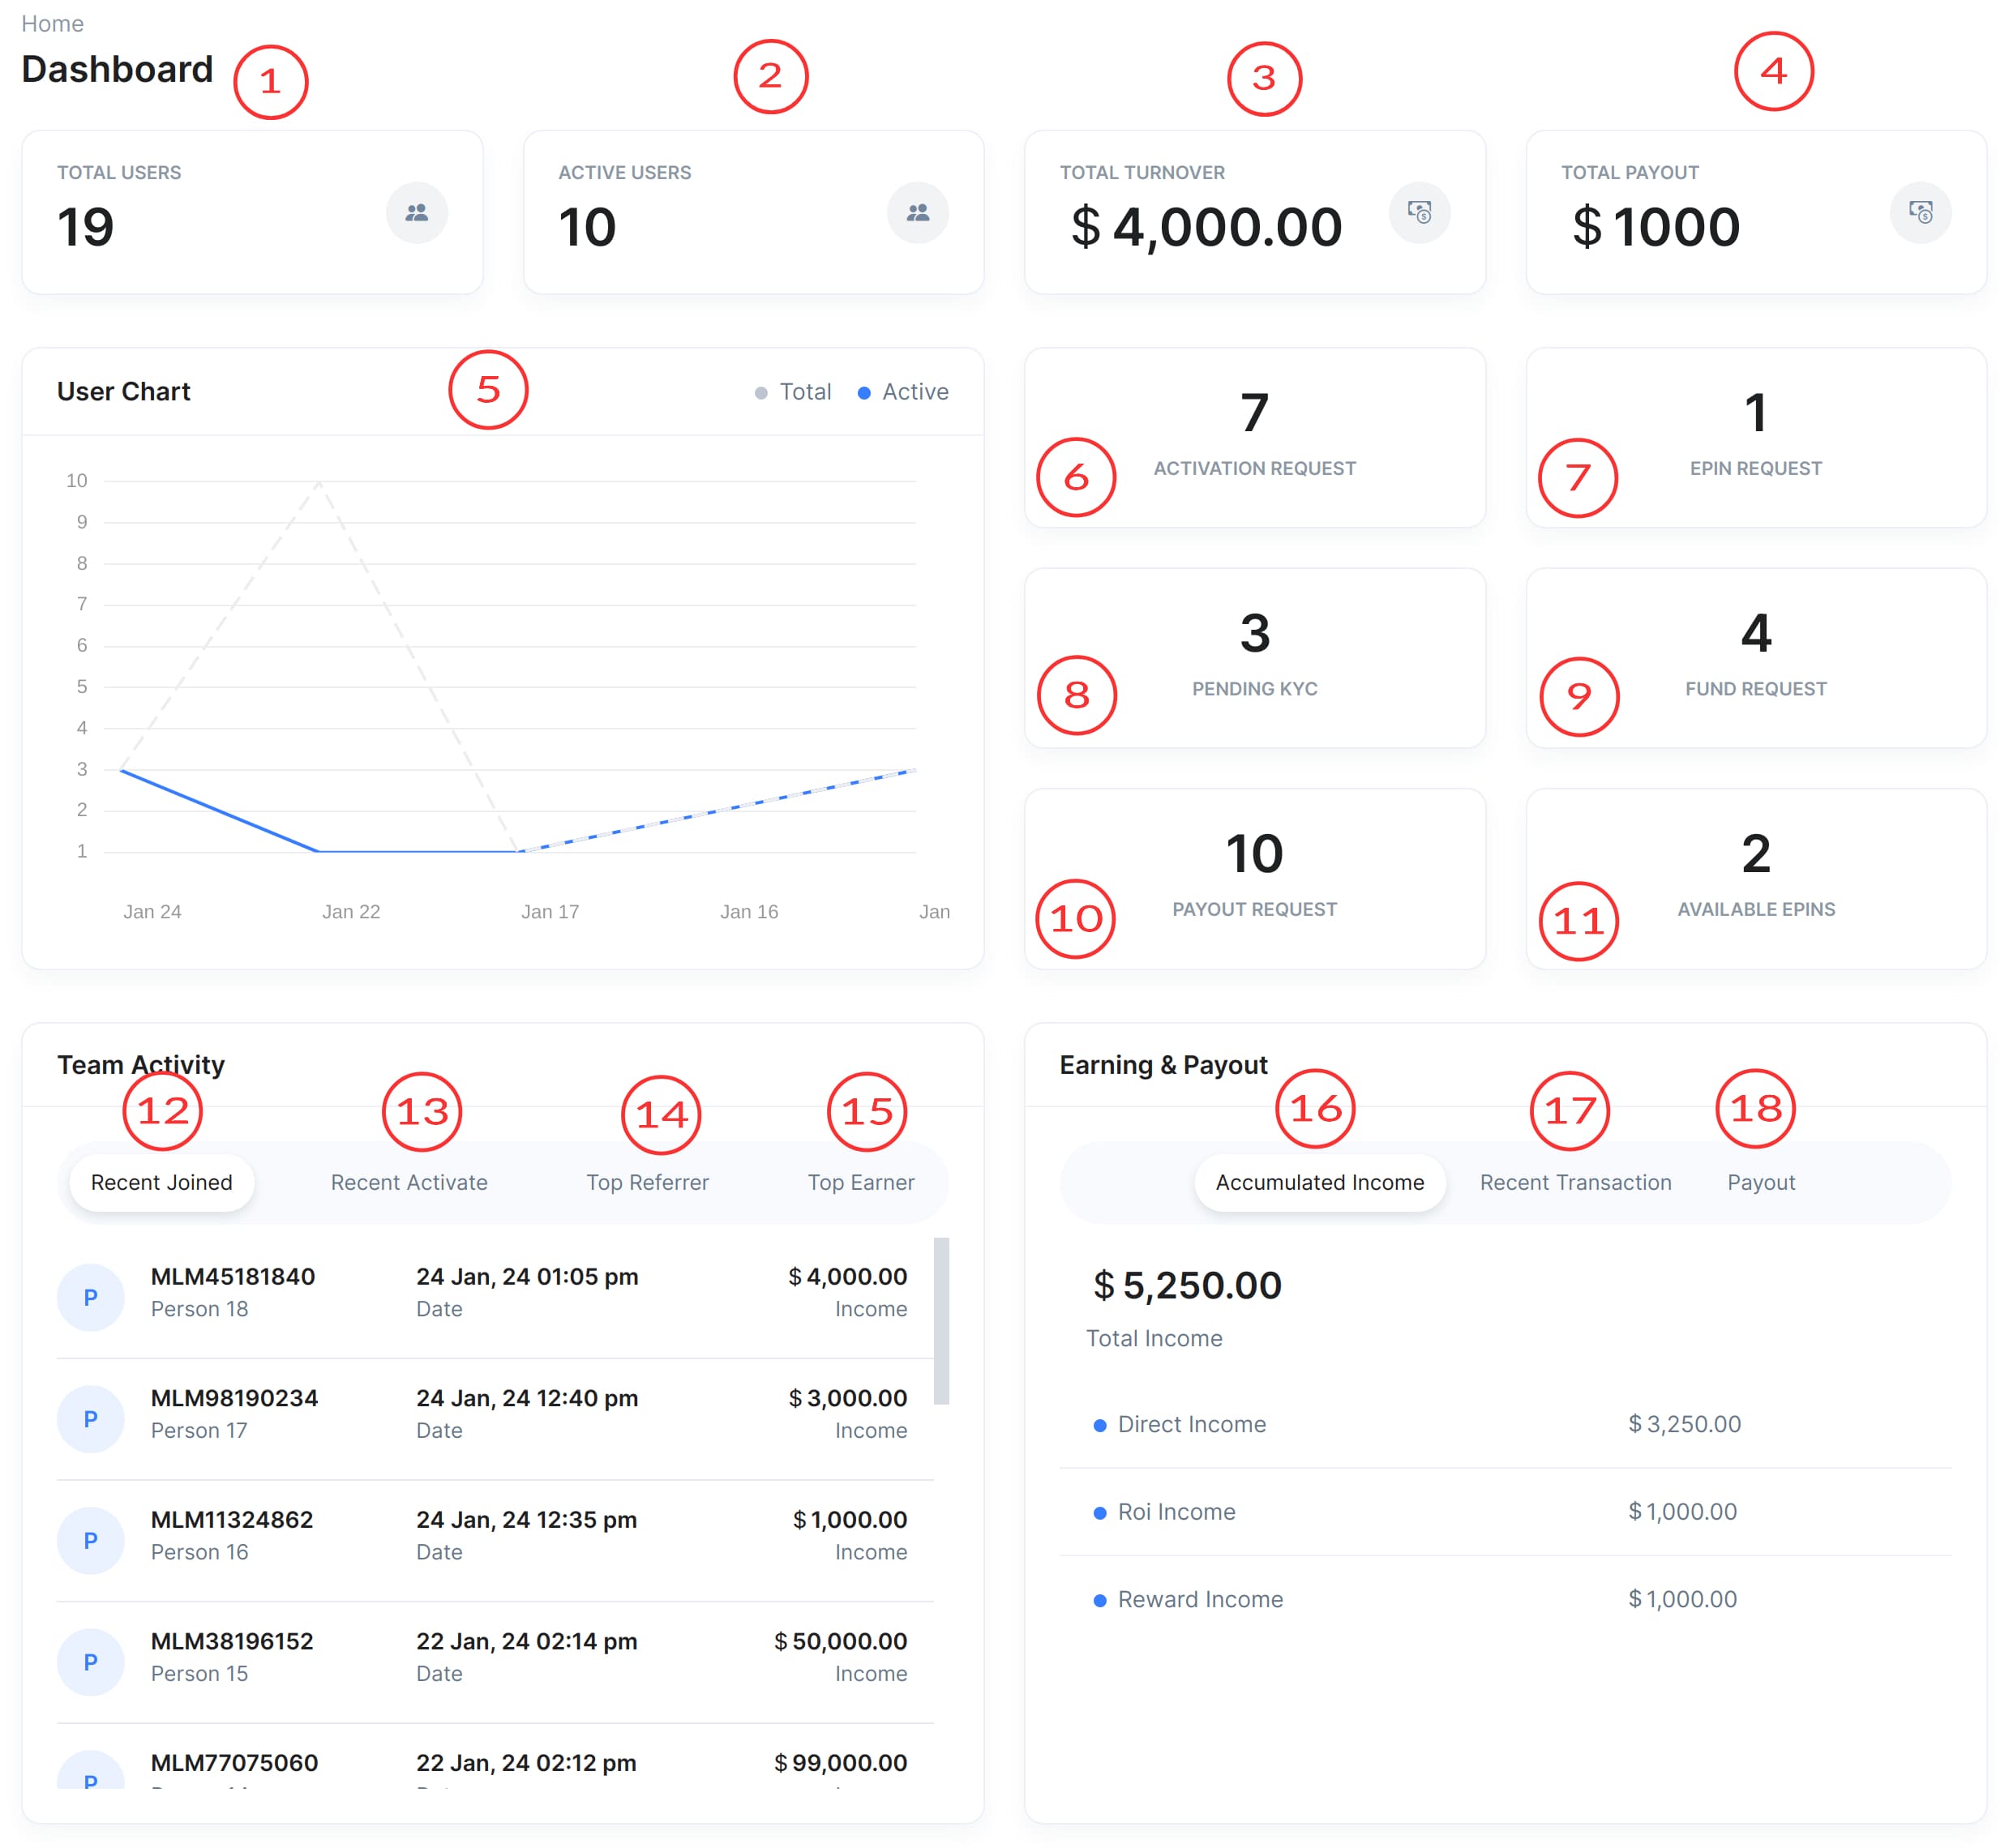Select the Top Earner tab

(x=860, y=1182)
